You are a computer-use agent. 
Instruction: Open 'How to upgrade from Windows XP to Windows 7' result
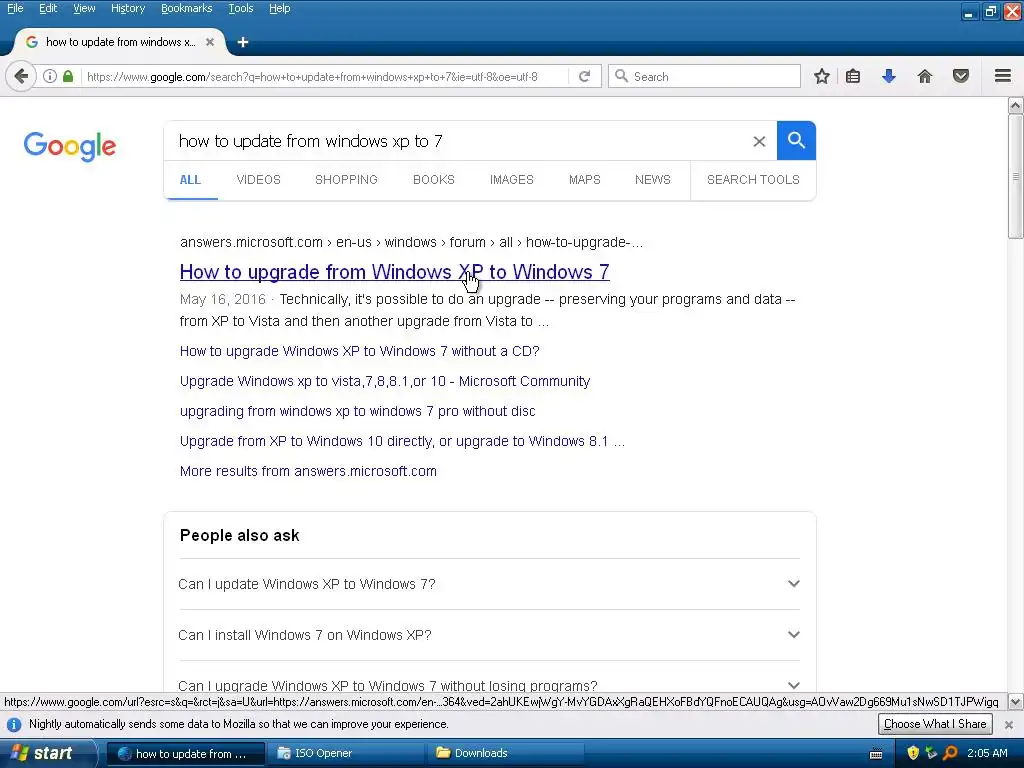coord(394,272)
